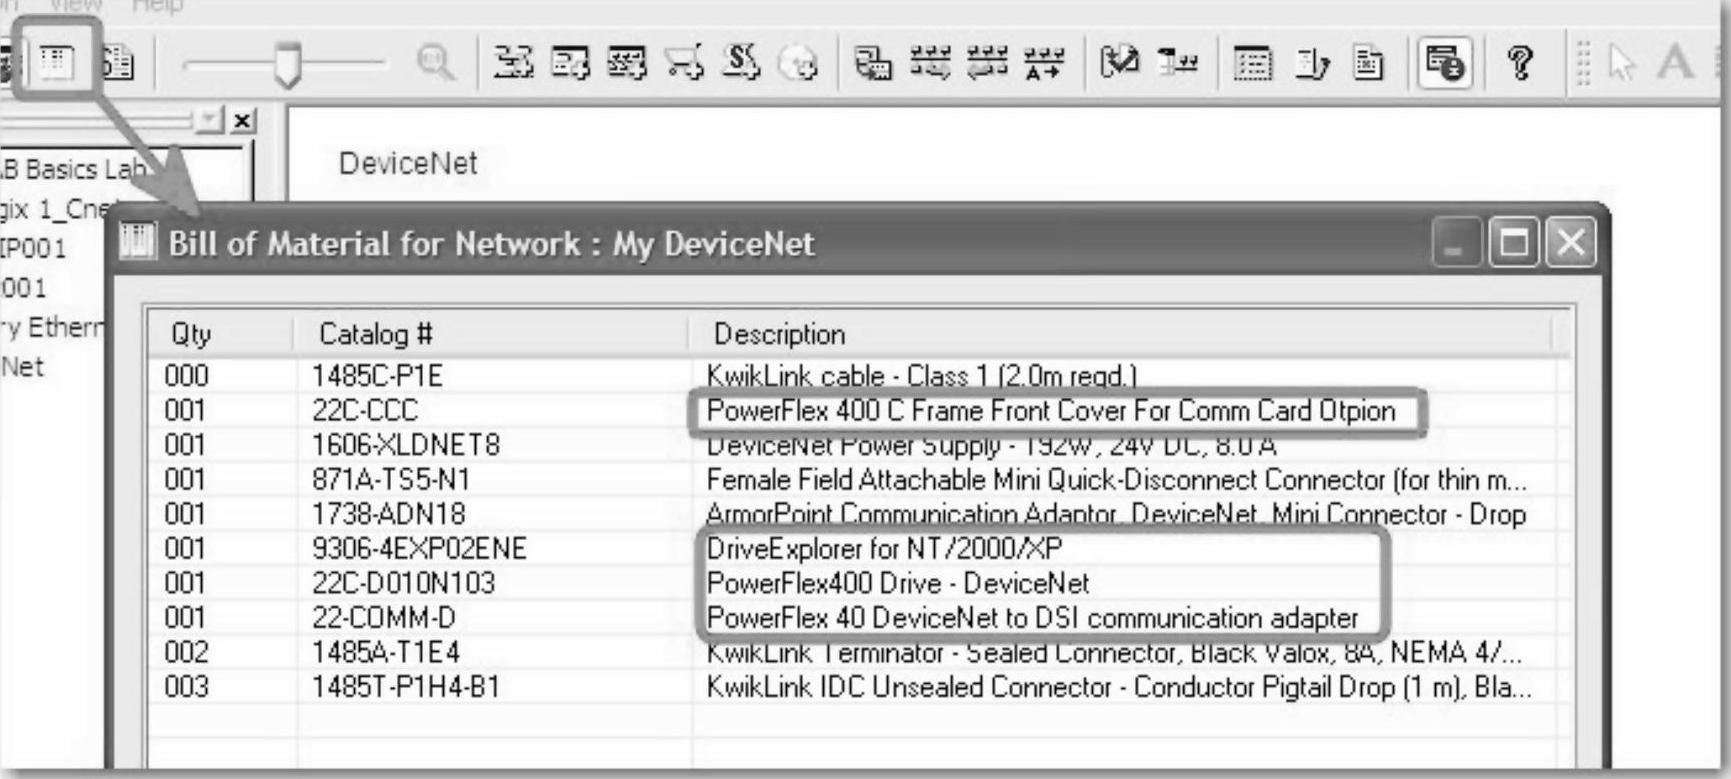Screen dimensions: 1731x779
Task: Select the large 'A' text tool
Action: 1676,62
